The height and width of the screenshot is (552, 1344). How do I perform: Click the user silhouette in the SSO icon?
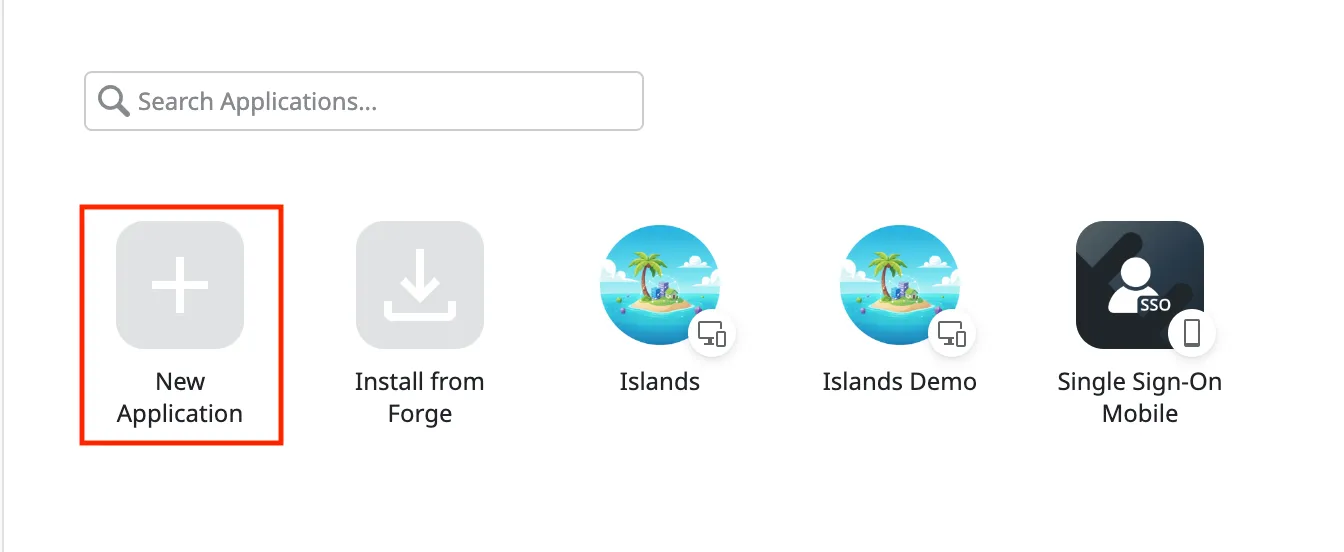pos(1133,285)
